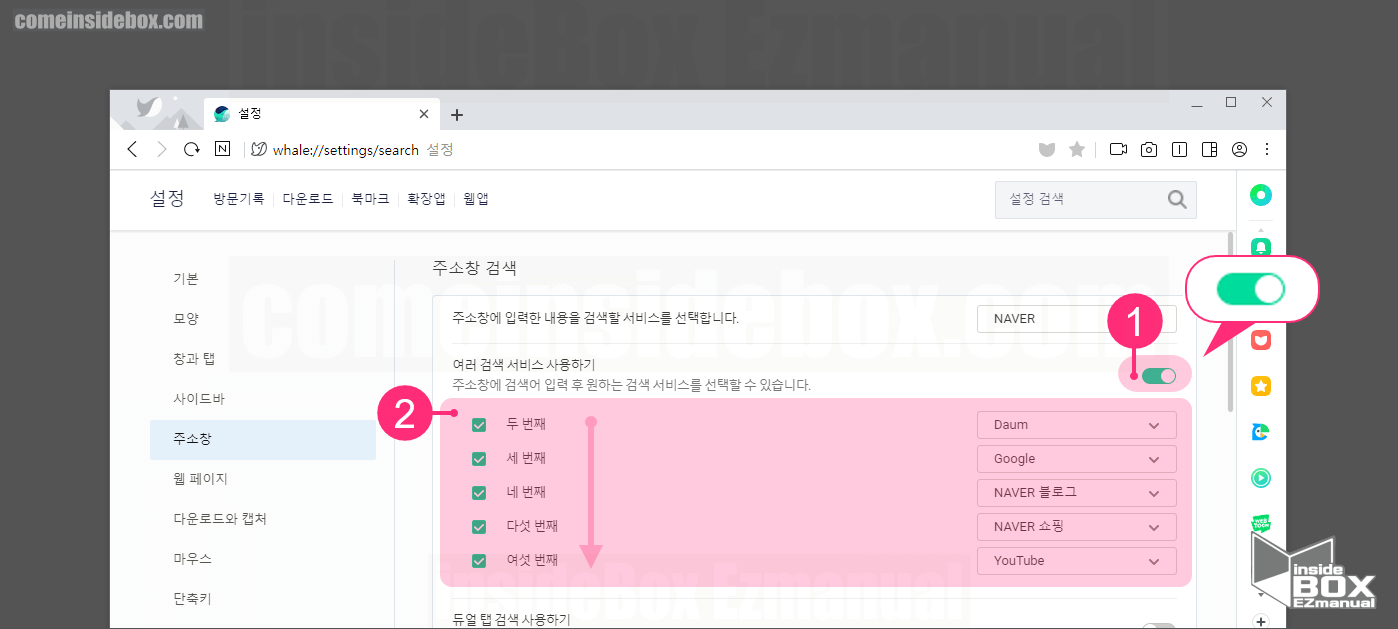This screenshot has width=1398, height=629.
Task: Open the NAVER default search dropdown
Action: (x=1077, y=319)
